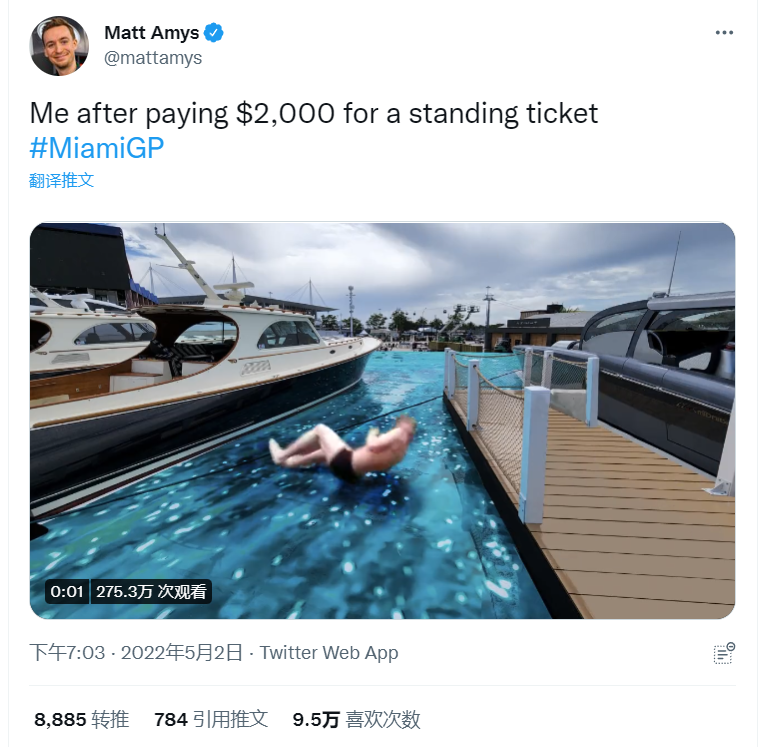The height and width of the screenshot is (747, 760).
Task: Click the dotted note icon beside the source
Action: (x=724, y=653)
